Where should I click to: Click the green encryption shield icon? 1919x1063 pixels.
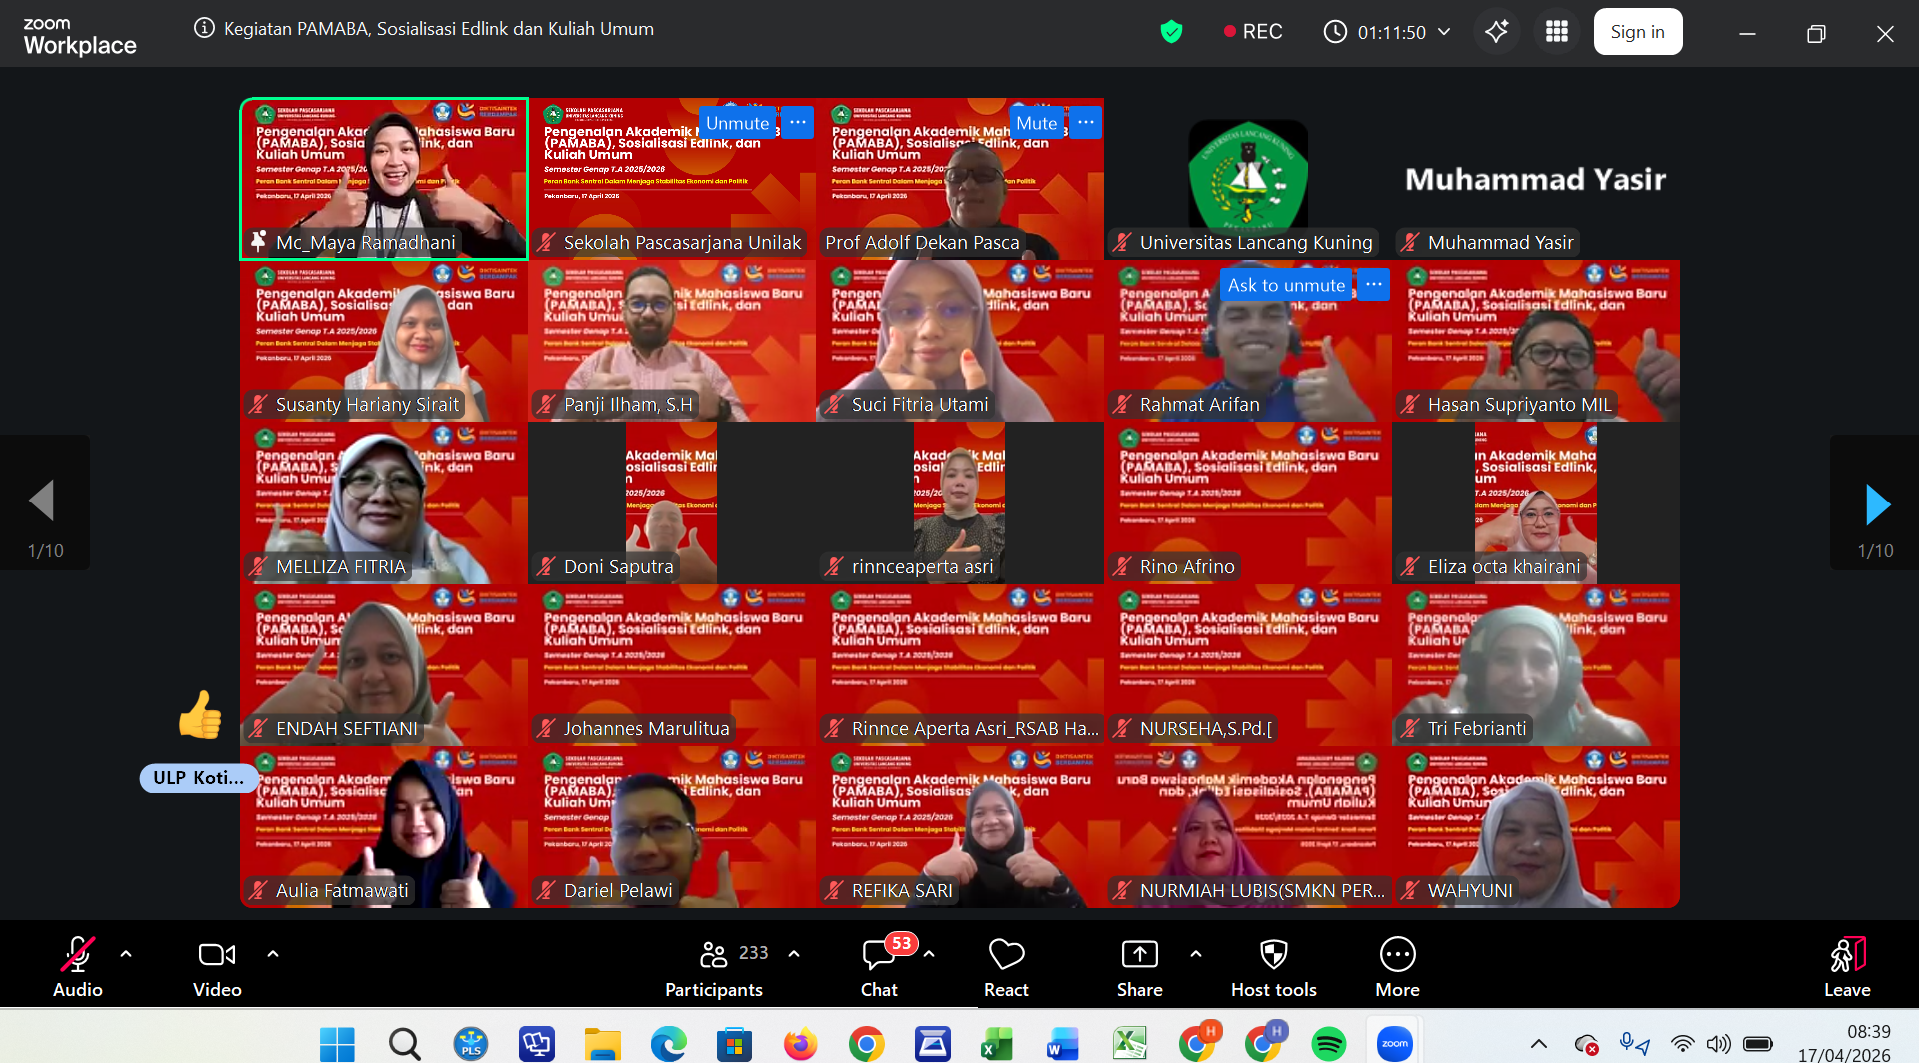[x=1171, y=32]
